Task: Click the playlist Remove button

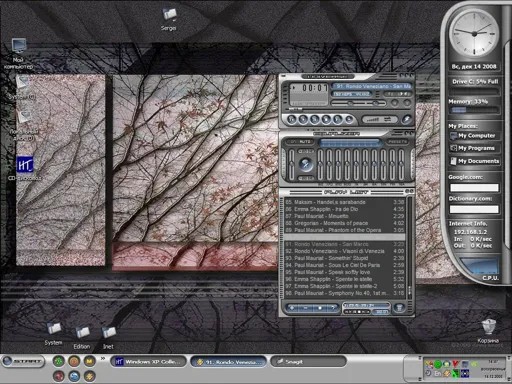Action: [306, 308]
